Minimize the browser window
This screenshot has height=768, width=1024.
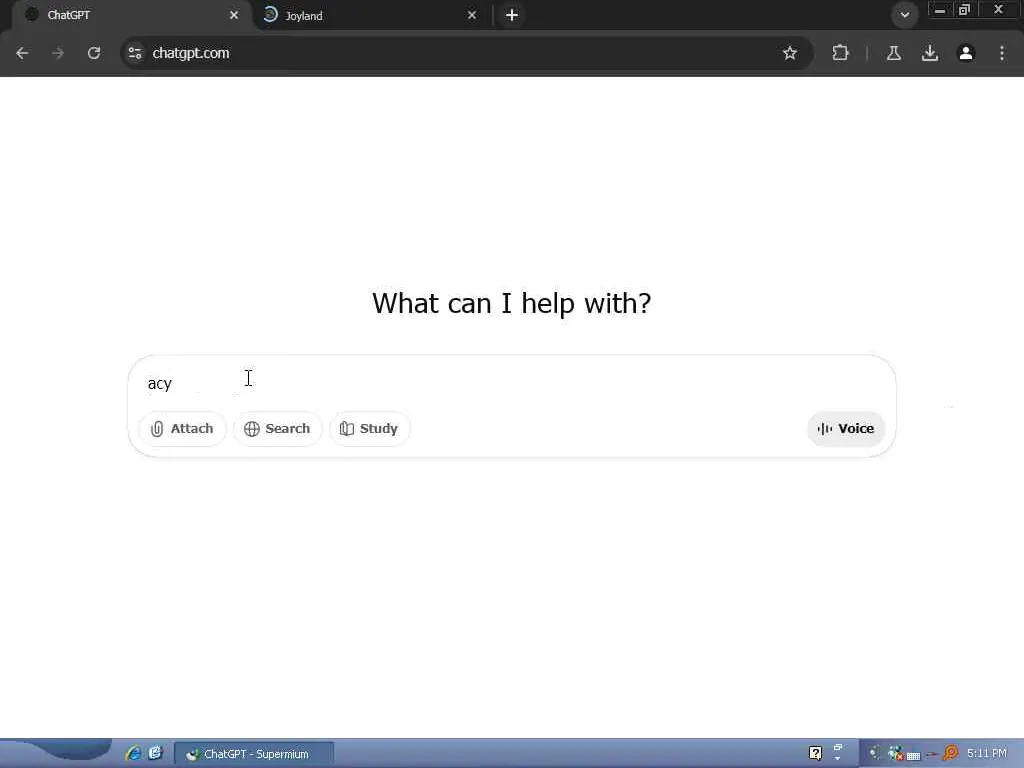point(940,10)
